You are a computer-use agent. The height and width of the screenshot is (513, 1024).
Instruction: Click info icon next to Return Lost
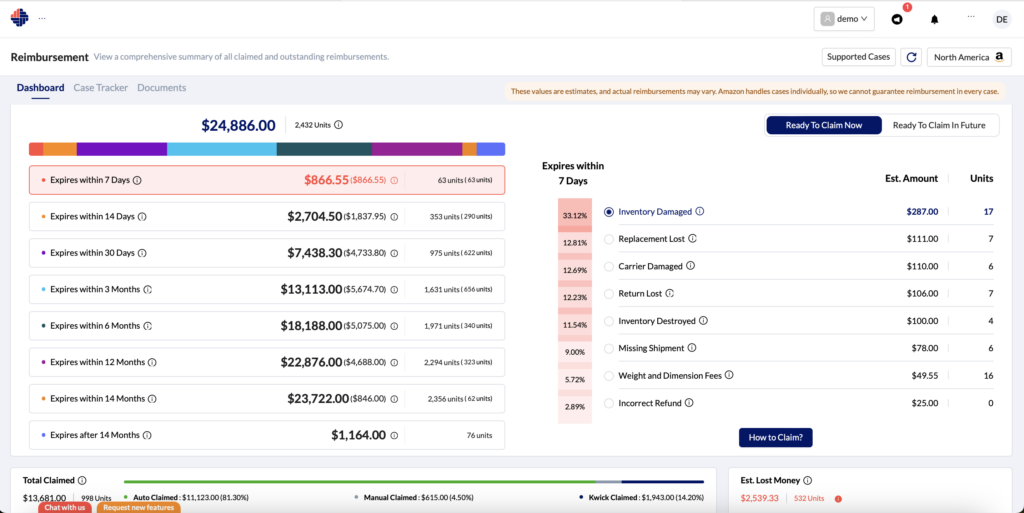[669, 294]
